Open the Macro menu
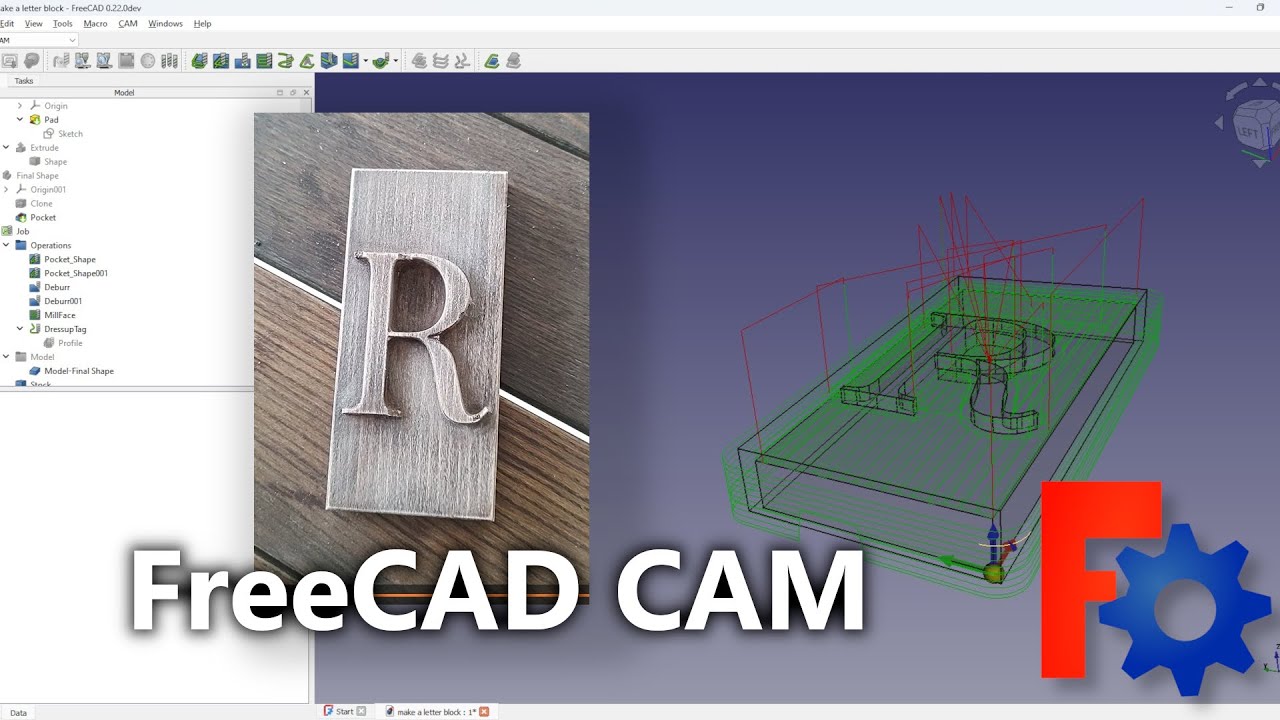Screen dimensions: 1280x720 click(x=95, y=23)
